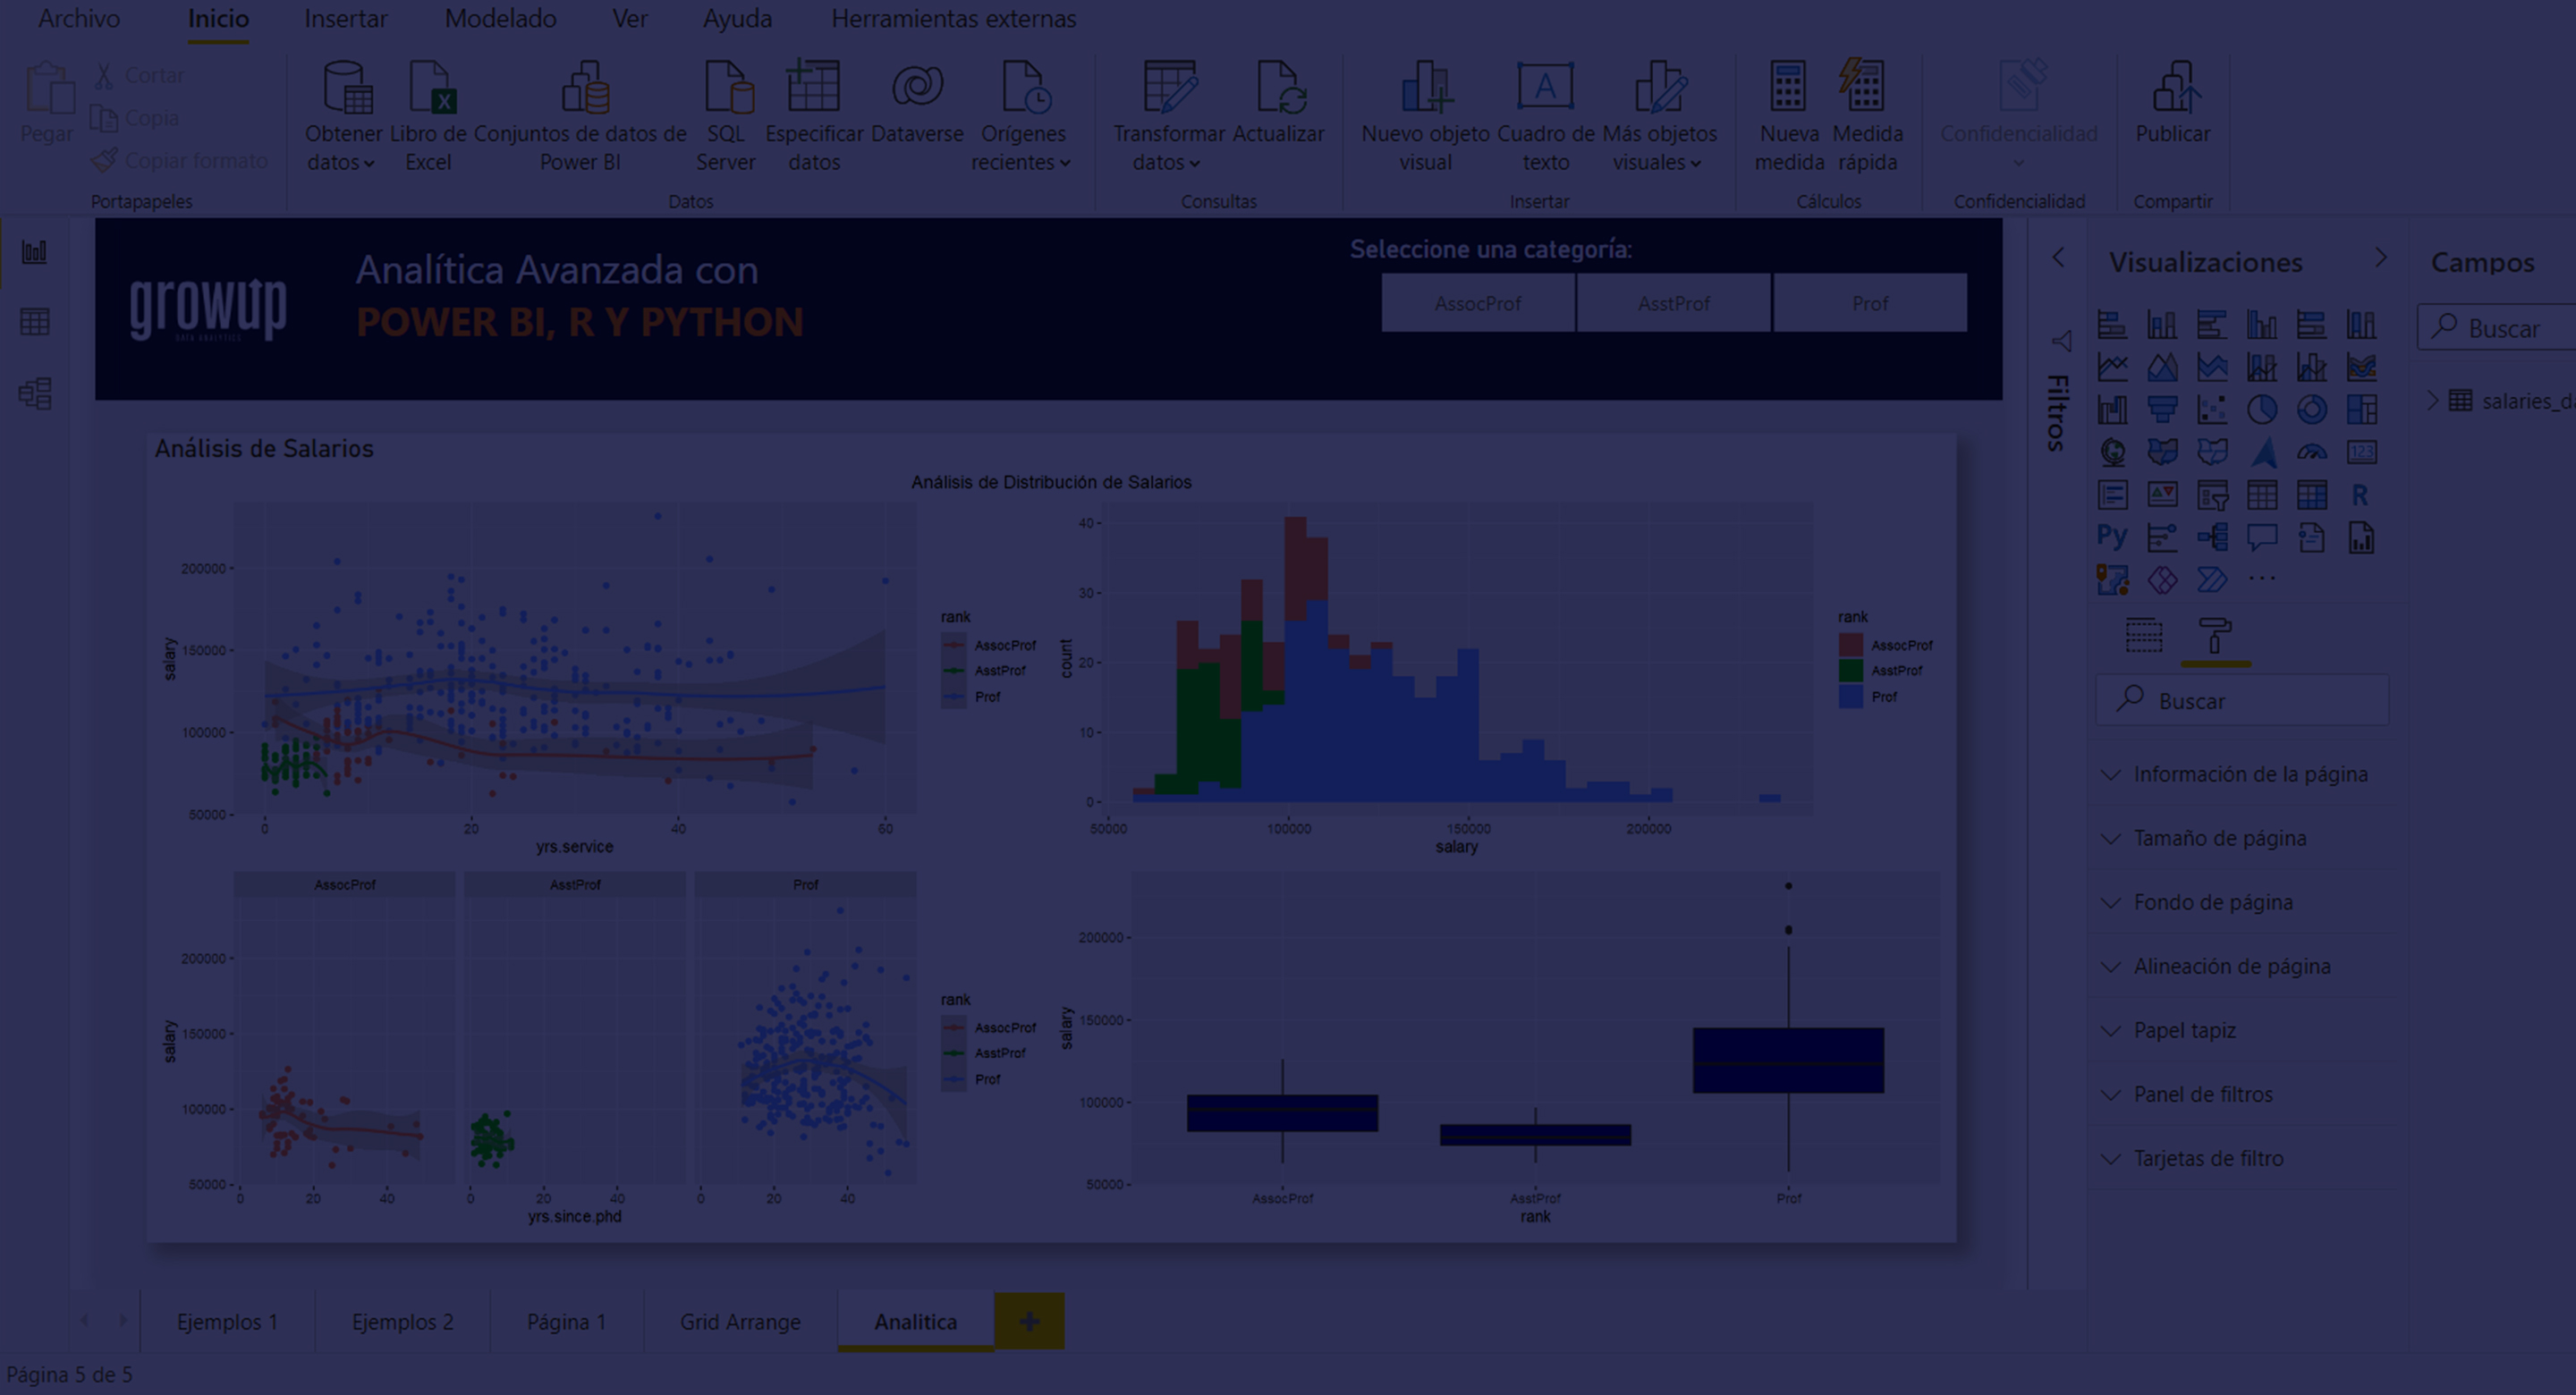Open the Archivo menu
Screen dimensions: 2576x1395
click(x=79, y=19)
